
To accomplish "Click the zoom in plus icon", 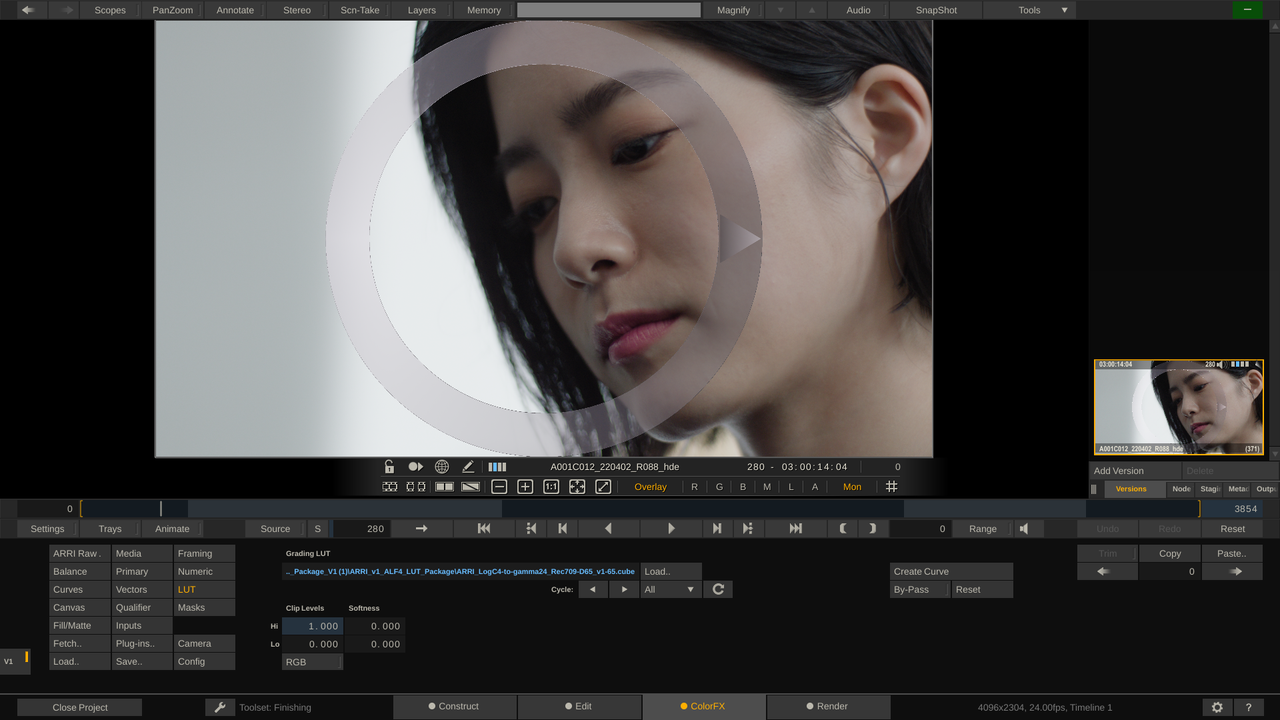I will coord(525,487).
